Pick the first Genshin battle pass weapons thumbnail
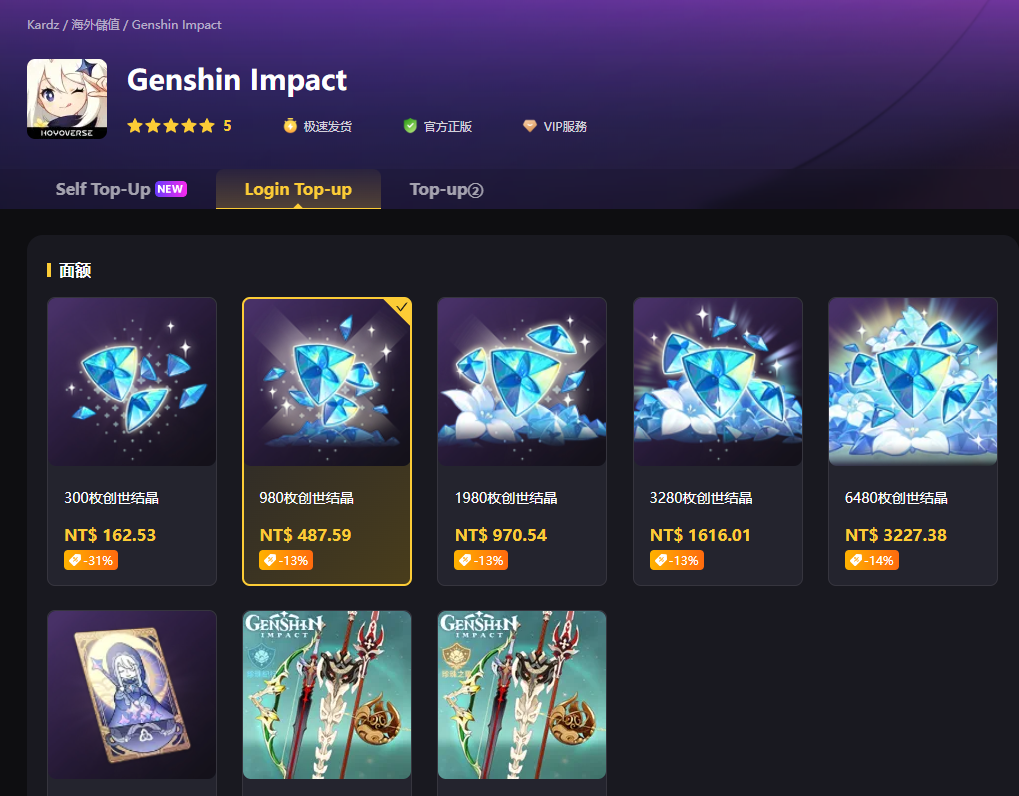 327,694
